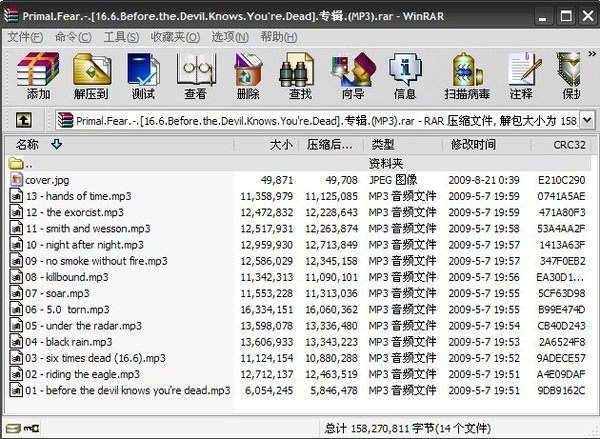
Task: Sort by 名称 column header
Action: (119, 145)
